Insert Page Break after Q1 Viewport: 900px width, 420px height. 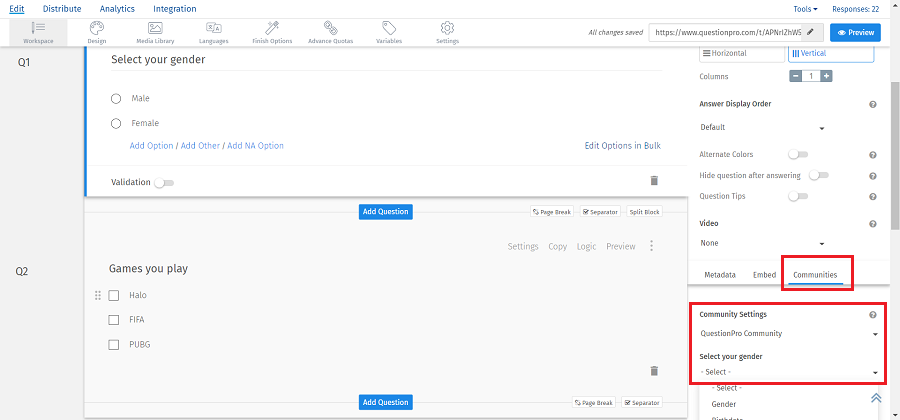click(552, 212)
